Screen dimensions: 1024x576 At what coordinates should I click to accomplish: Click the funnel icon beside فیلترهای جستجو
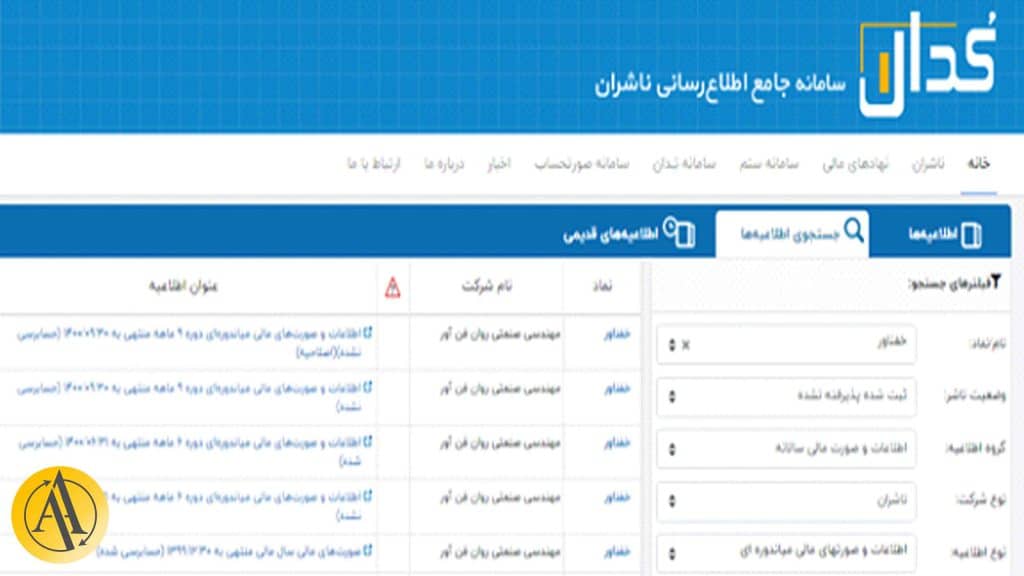coord(995,281)
